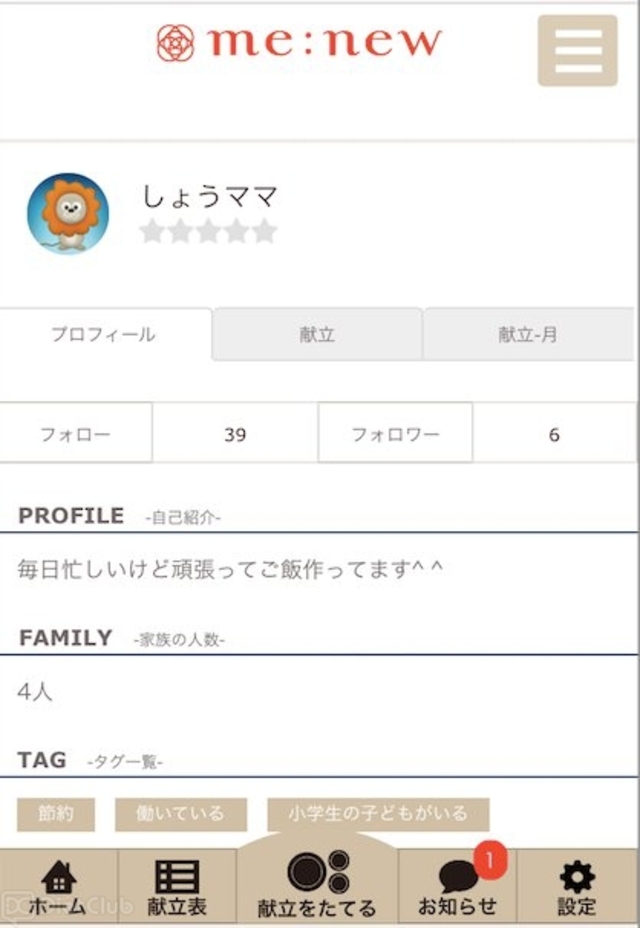
Task: Open お知らせ notifications speech bubble
Action: pyautogui.click(x=457, y=887)
